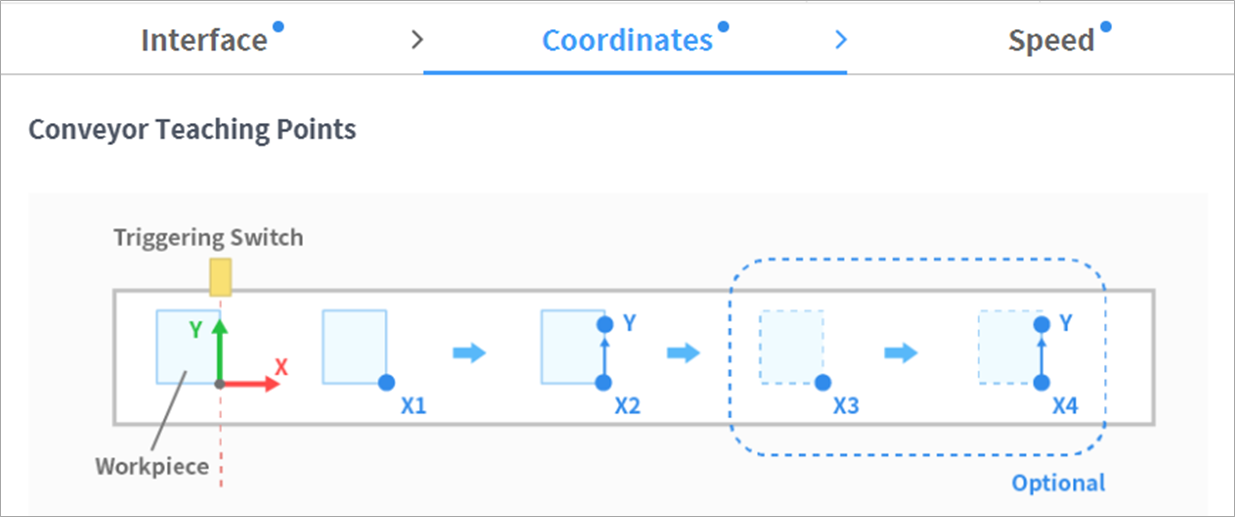The image size is (1235, 517).
Task: Go to the Speed tab
Action: point(1051,41)
